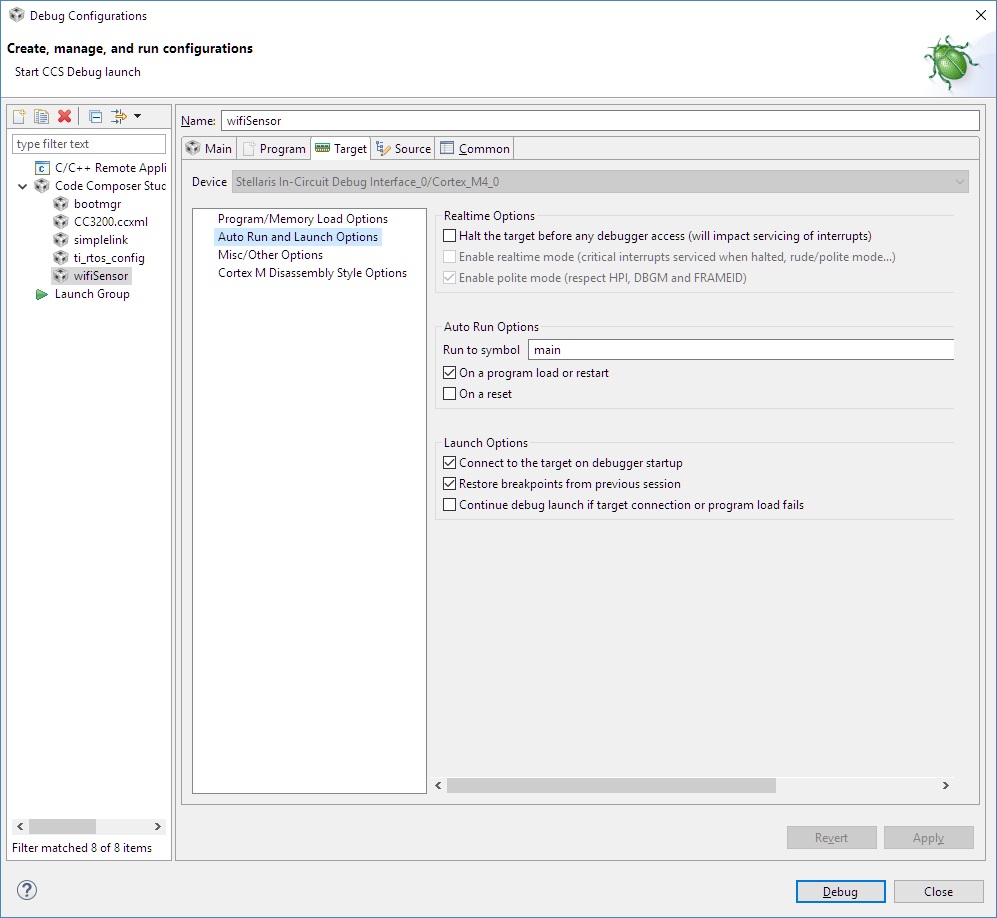Uncheck Connect to the target on debugger startup
The image size is (997, 918).
(x=450, y=463)
